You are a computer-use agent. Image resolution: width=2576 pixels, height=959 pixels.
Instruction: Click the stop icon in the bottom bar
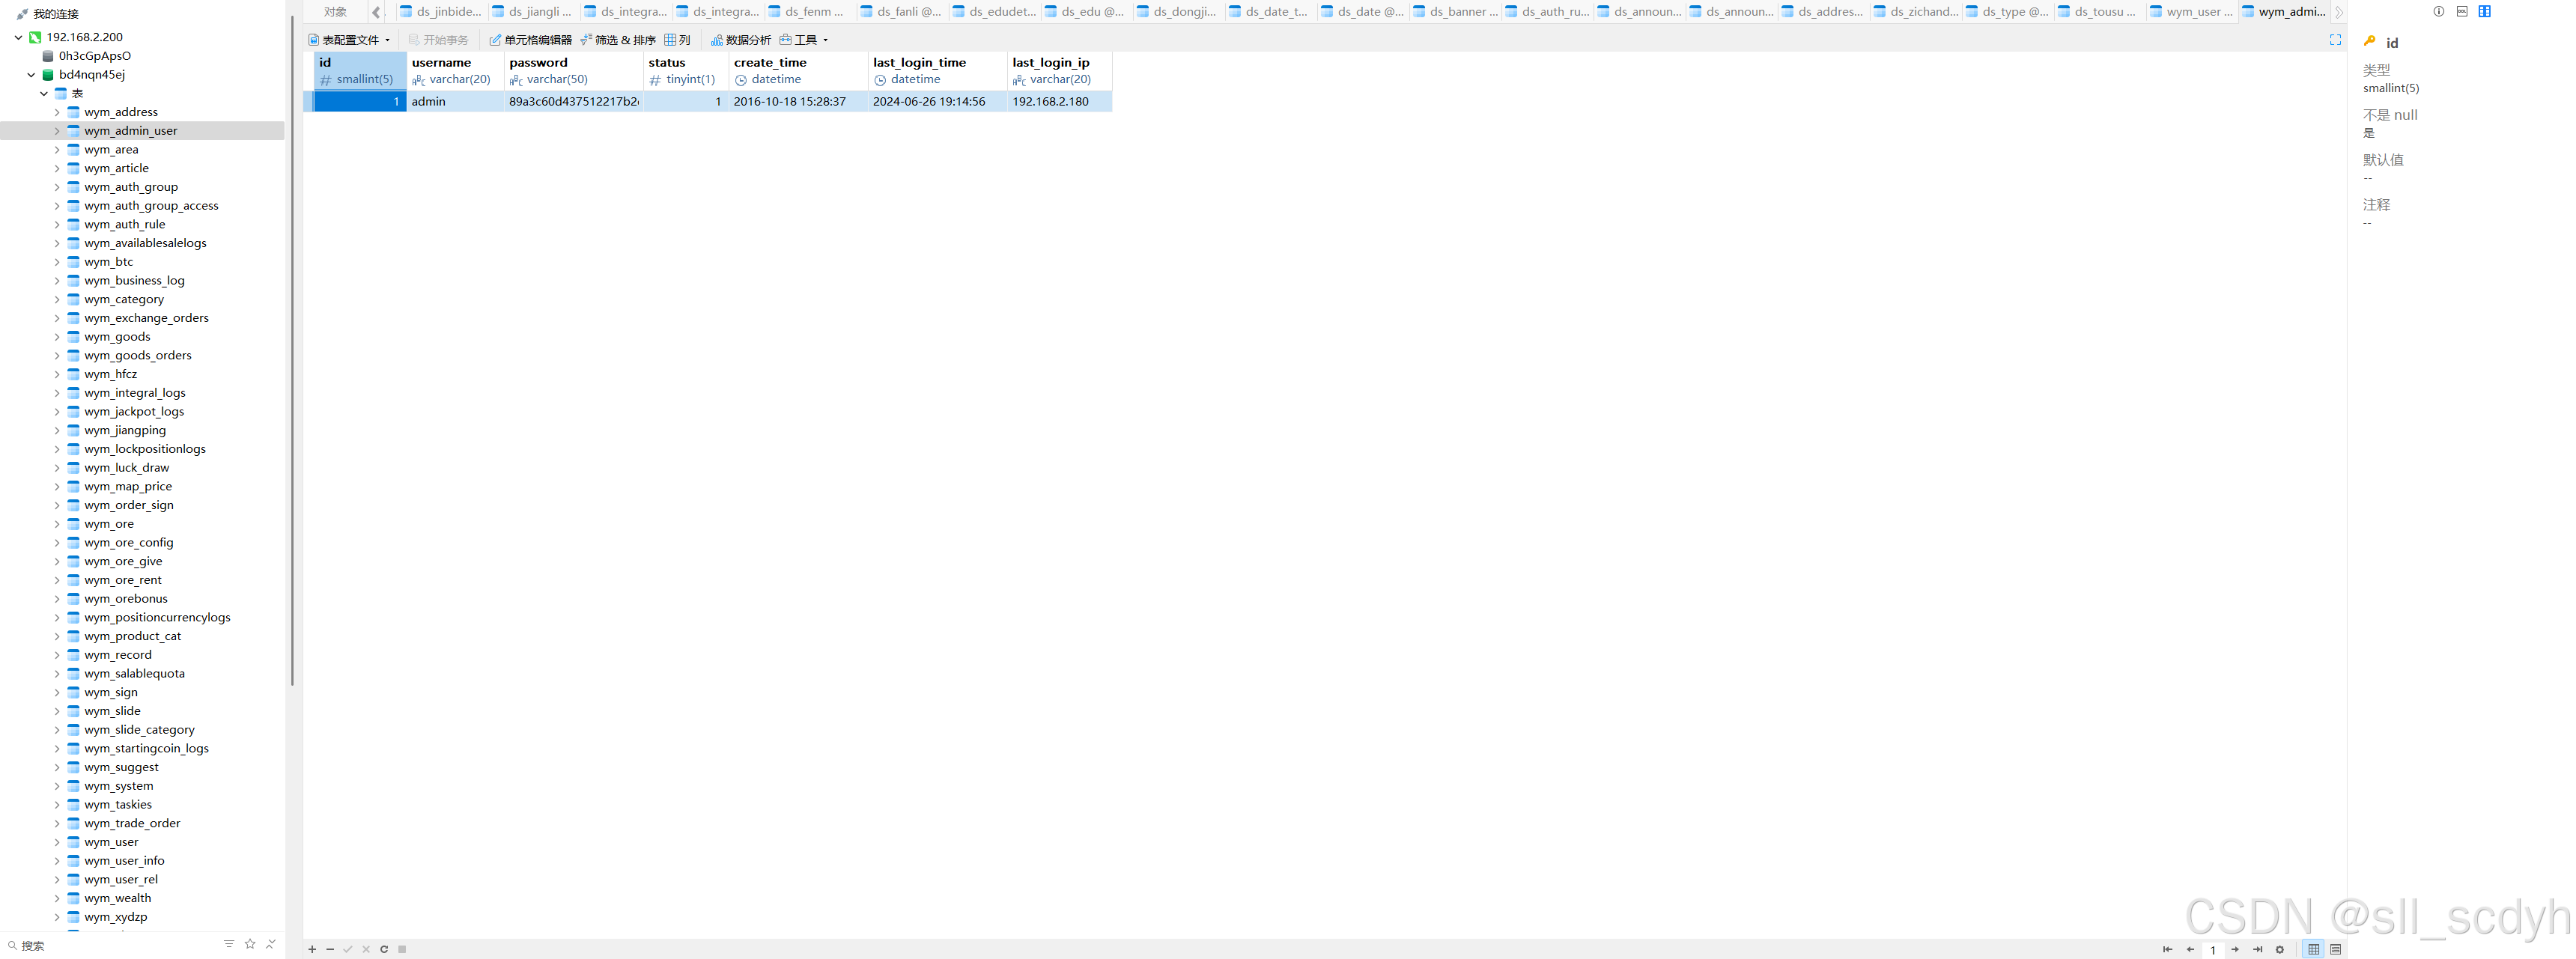click(x=402, y=949)
